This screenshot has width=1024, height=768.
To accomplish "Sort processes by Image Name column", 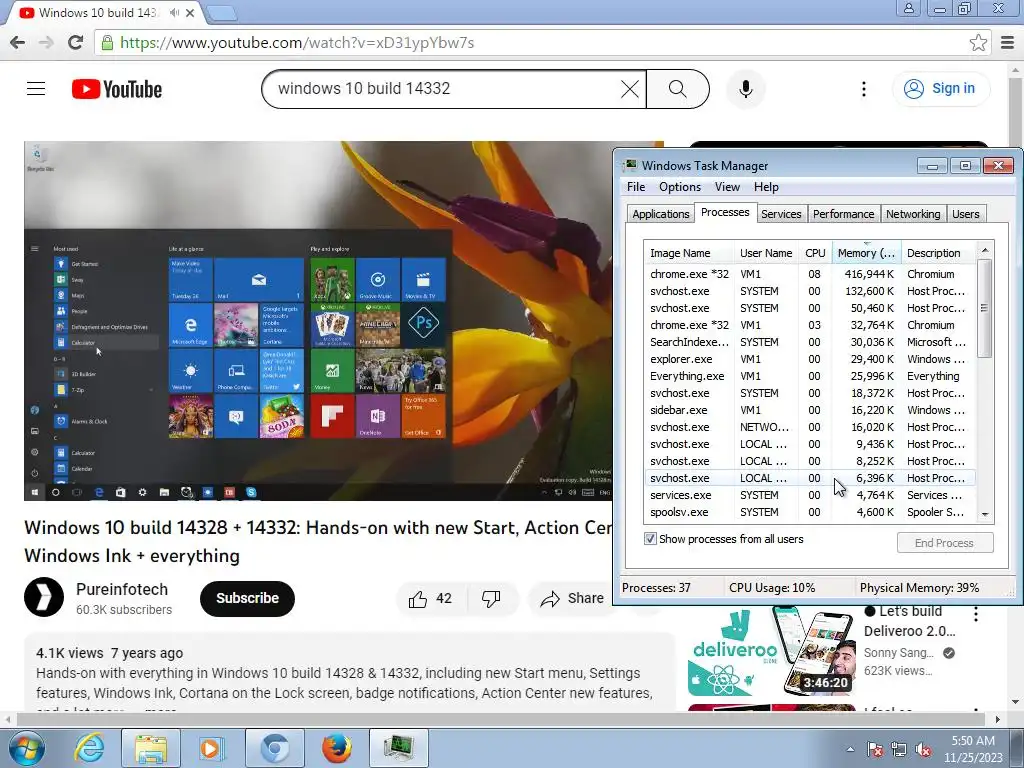I will coord(689,253).
